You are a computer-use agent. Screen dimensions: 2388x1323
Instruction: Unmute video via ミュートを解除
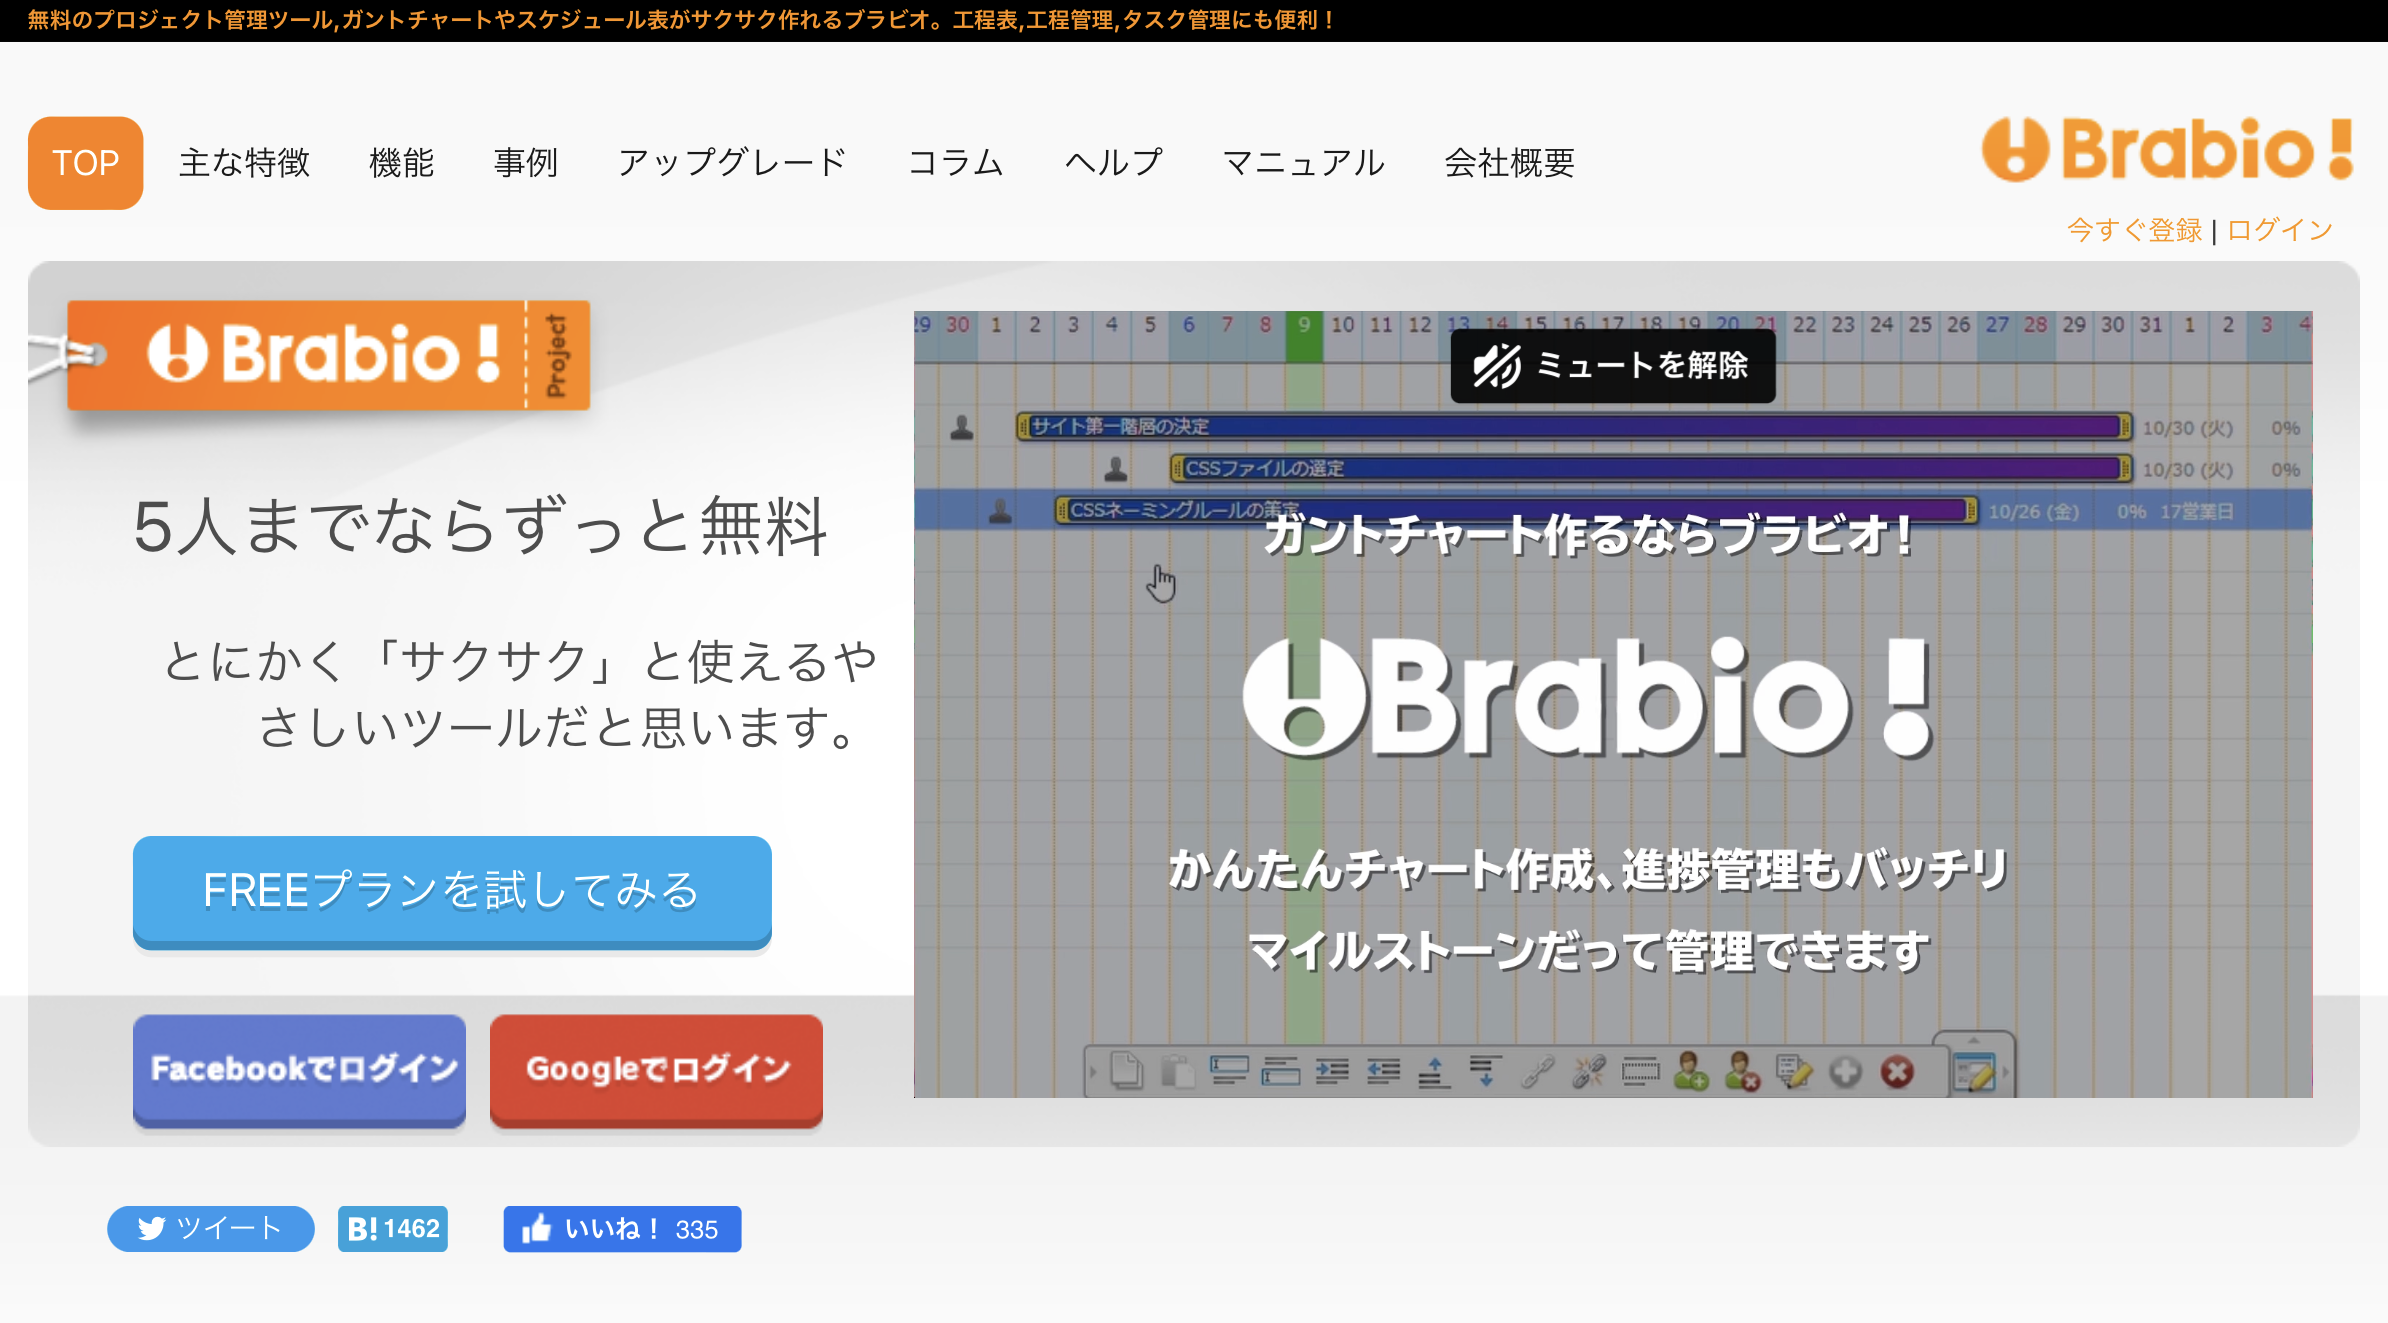(x=1613, y=365)
